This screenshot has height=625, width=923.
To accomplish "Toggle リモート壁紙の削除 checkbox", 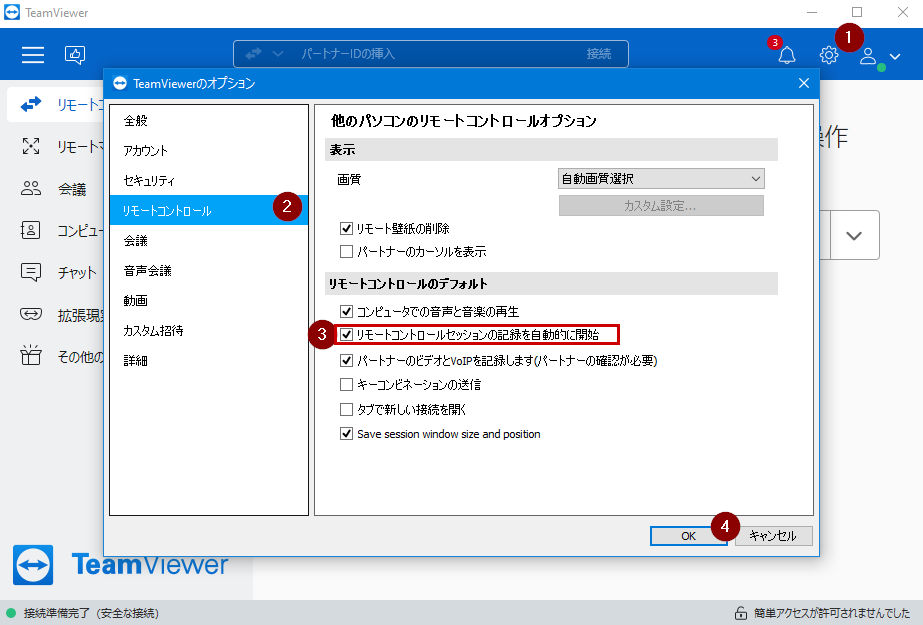I will point(346,228).
